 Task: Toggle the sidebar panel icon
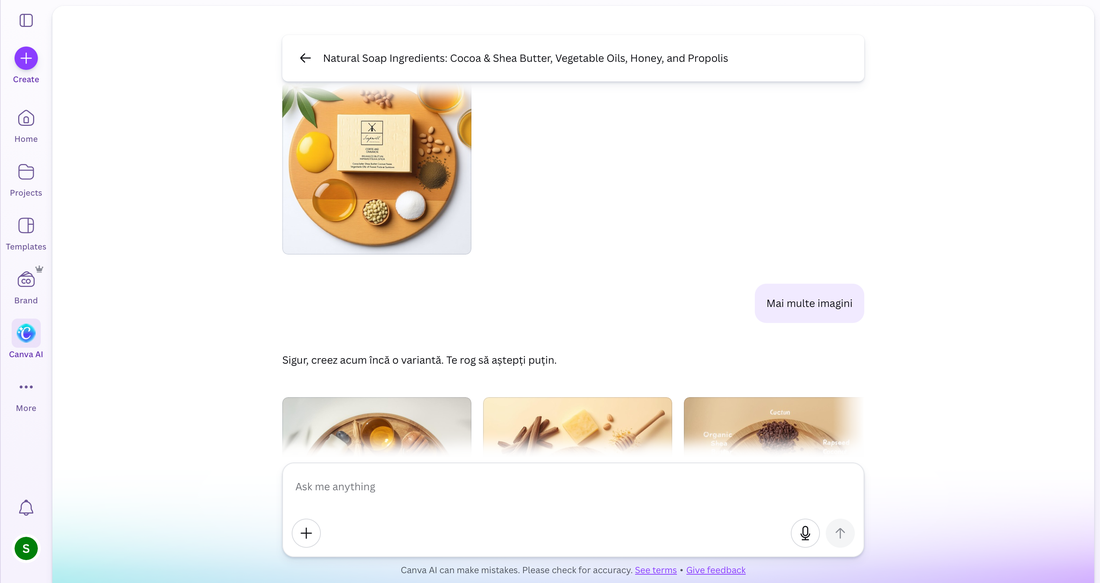[x=26, y=20]
